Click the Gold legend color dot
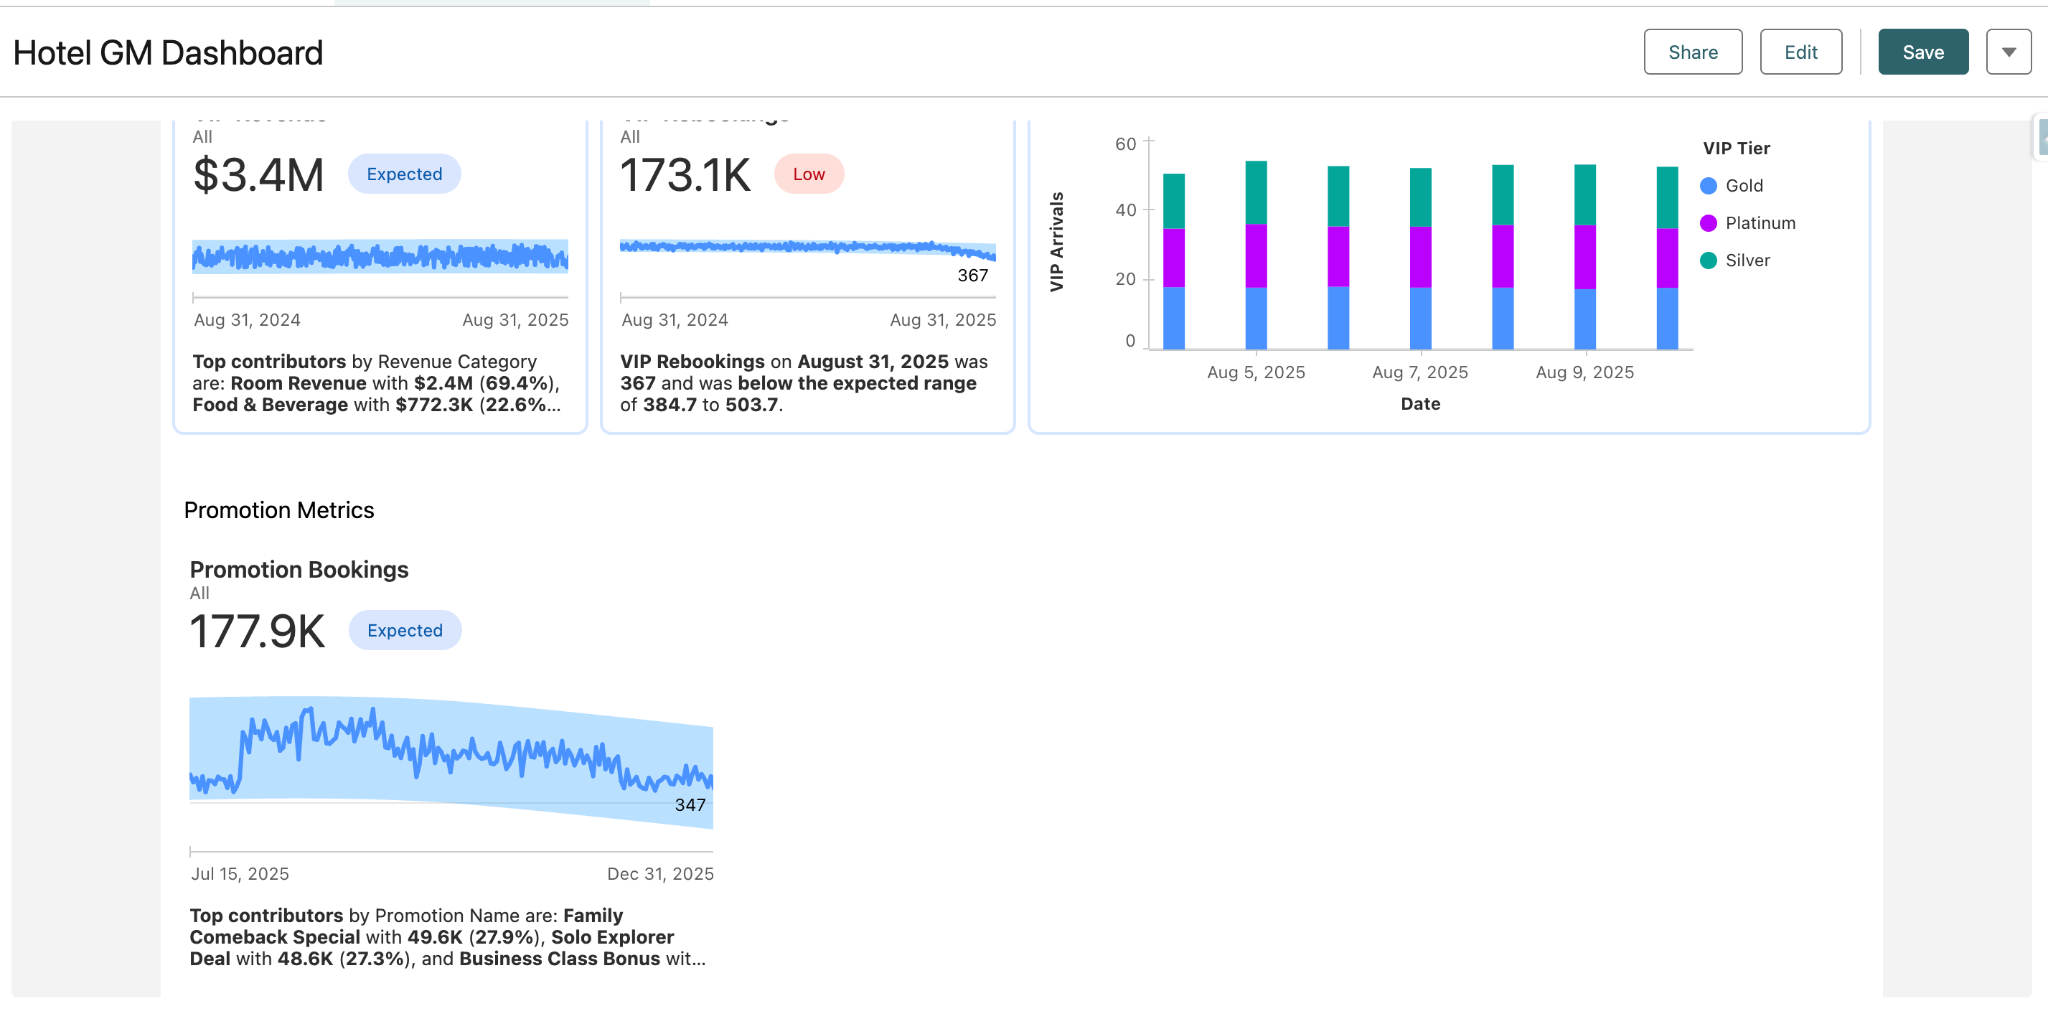 1708,186
